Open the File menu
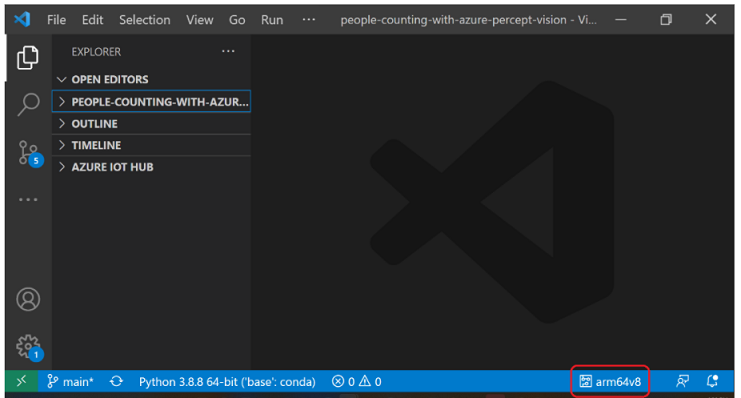 (x=56, y=20)
